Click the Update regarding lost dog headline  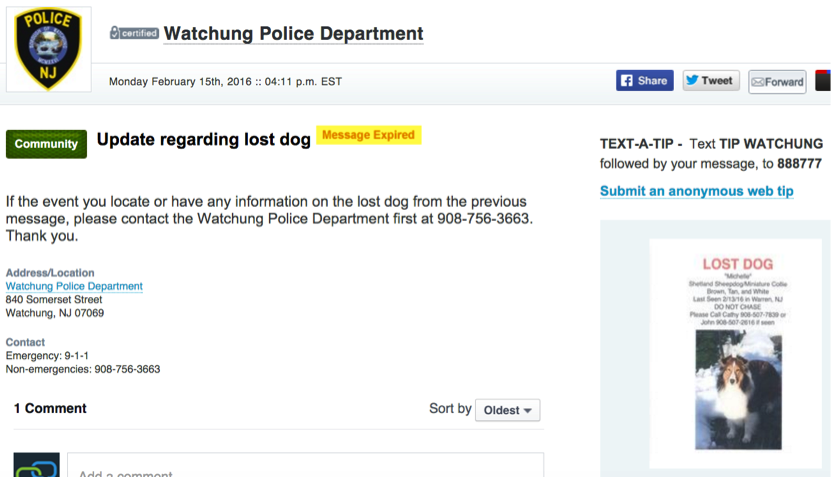(x=204, y=139)
